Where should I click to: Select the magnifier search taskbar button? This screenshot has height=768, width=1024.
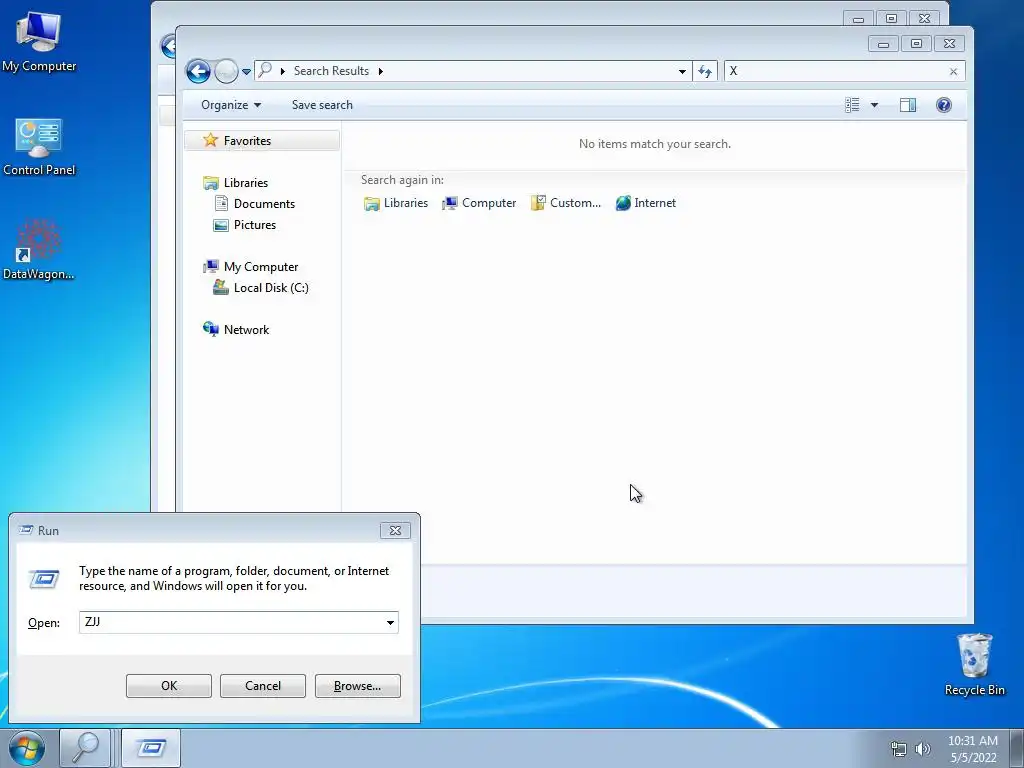coord(86,748)
